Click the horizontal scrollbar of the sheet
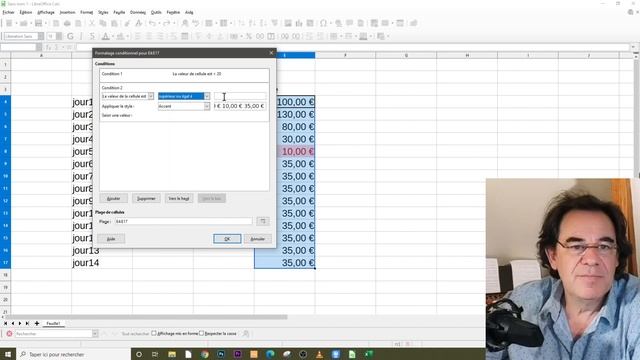The image size is (640, 360). 147,317
